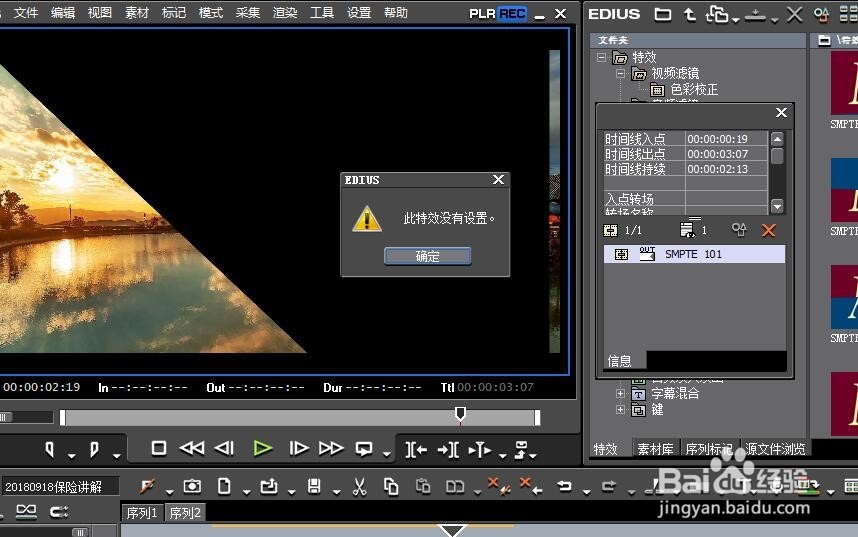Viewport: 858px width, 537px height.
Task: Collapse the 特效 tree folder
Action: 601,57
